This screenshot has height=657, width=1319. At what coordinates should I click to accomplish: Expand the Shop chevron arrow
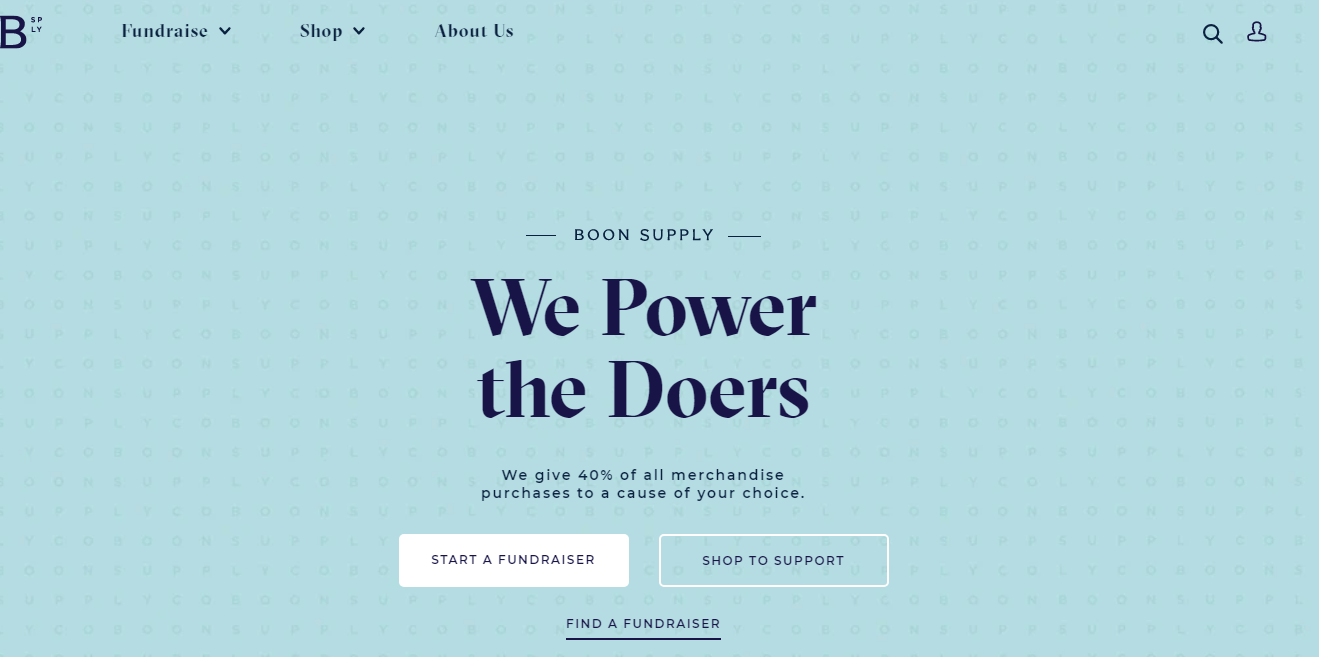(359, 31)
